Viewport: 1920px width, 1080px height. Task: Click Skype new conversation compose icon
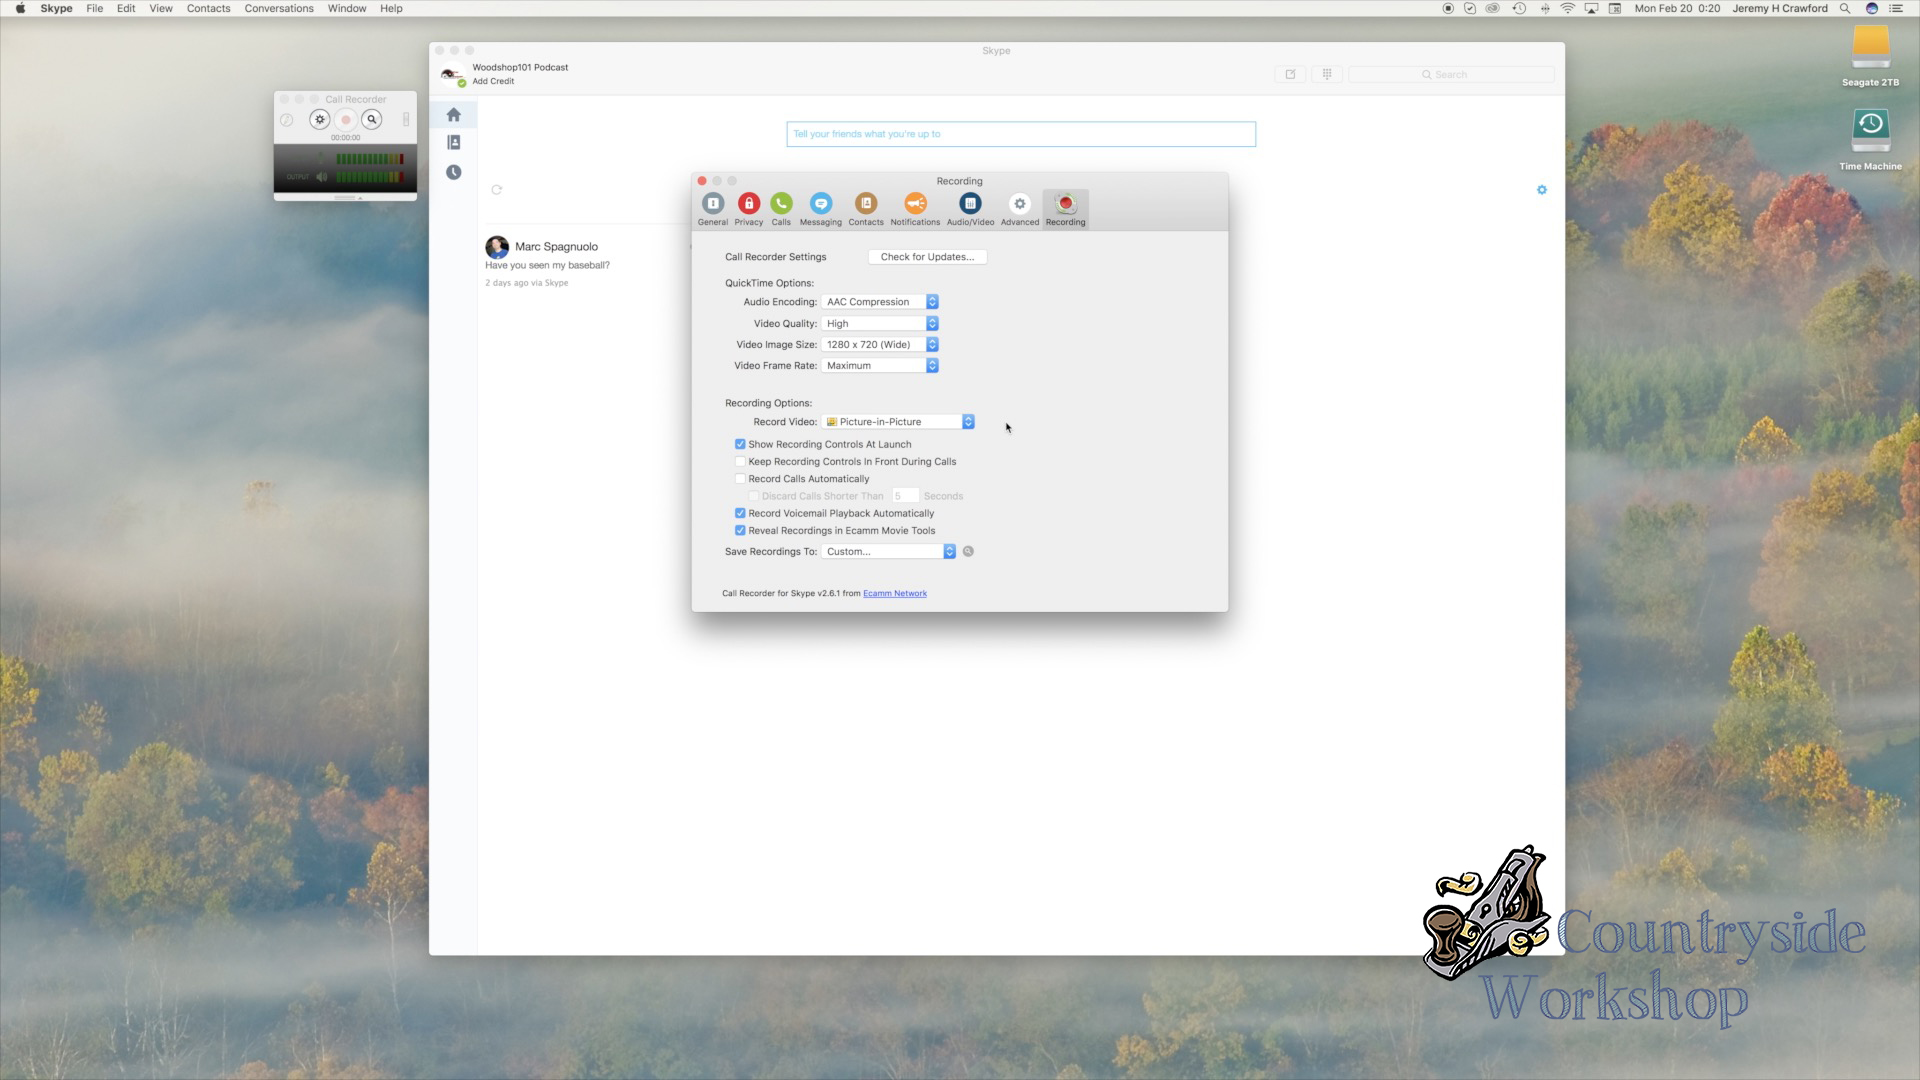point(1291,75)
